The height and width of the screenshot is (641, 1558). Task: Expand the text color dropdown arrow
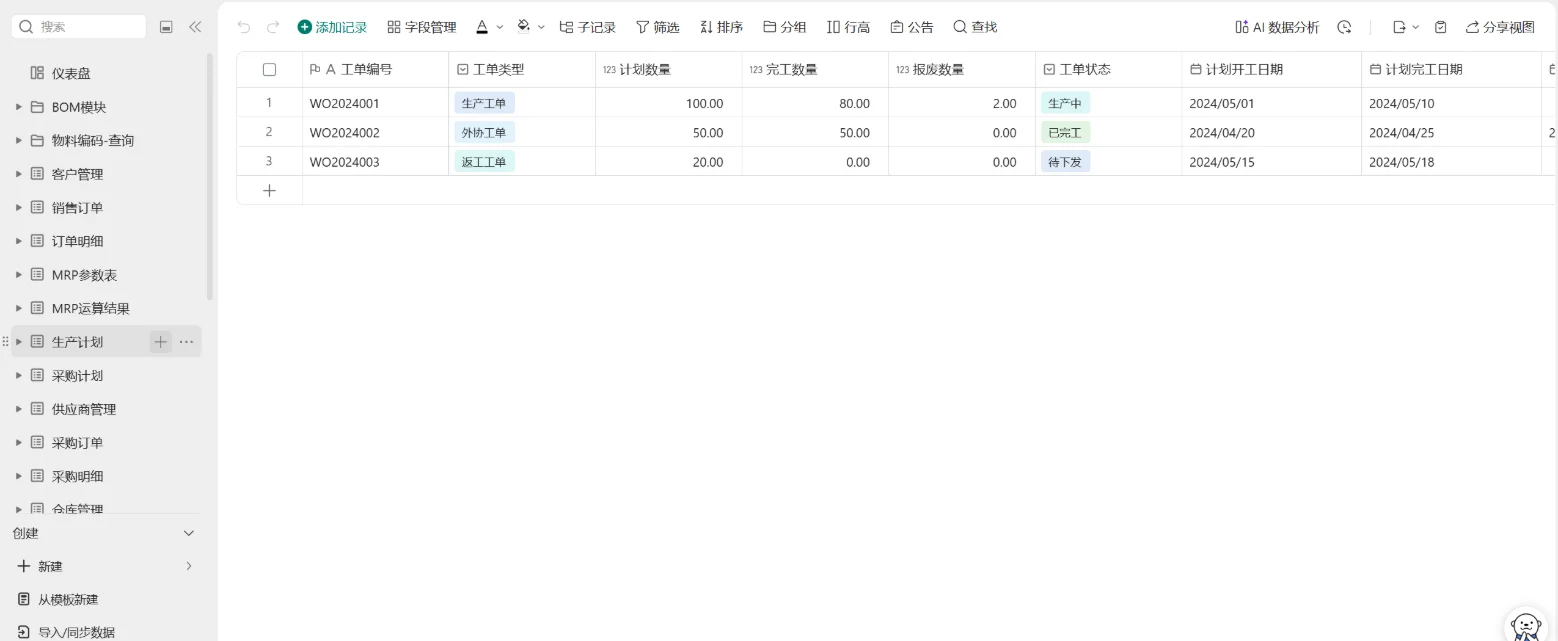coord(499,27)
